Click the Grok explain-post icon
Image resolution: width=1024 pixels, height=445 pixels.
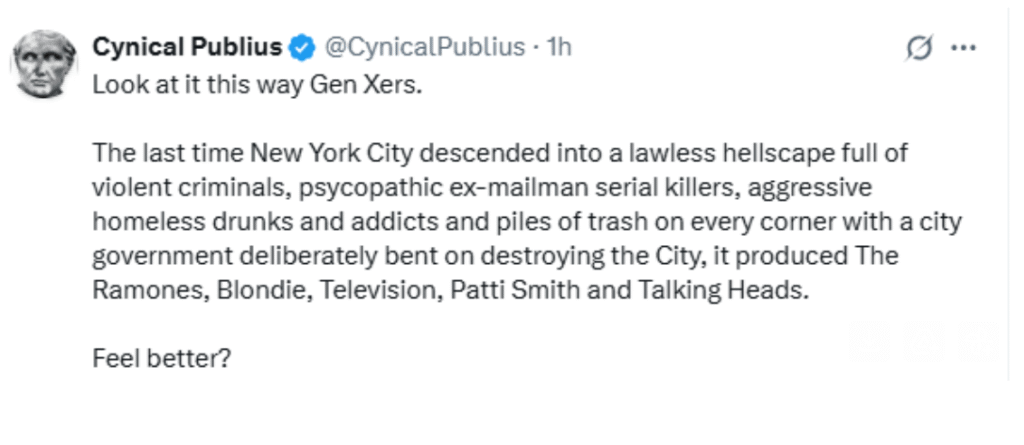click(x=917, y=48)
